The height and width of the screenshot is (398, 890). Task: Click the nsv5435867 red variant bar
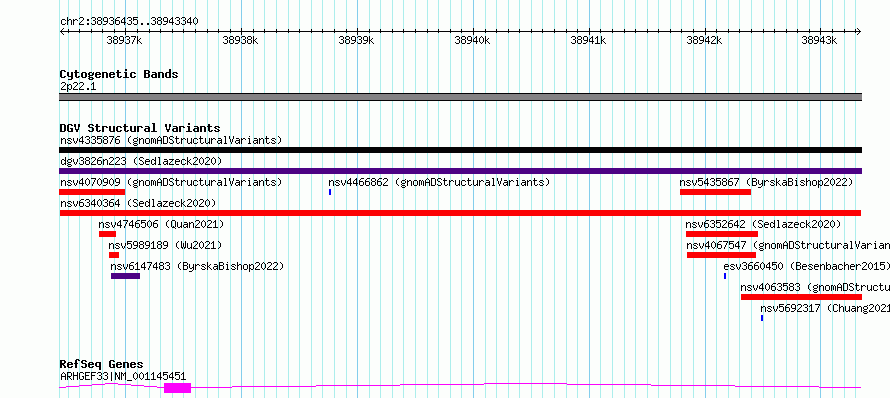[x=715, y=192]
